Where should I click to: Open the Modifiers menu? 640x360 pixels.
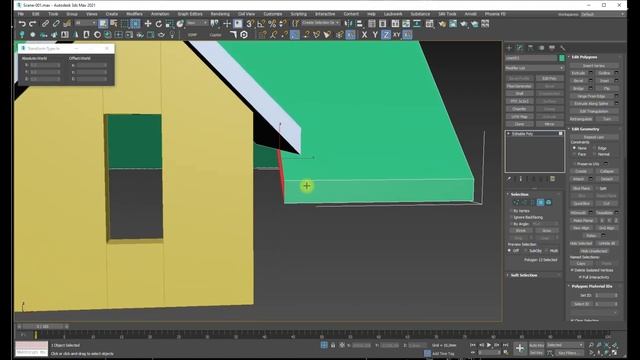134,14
